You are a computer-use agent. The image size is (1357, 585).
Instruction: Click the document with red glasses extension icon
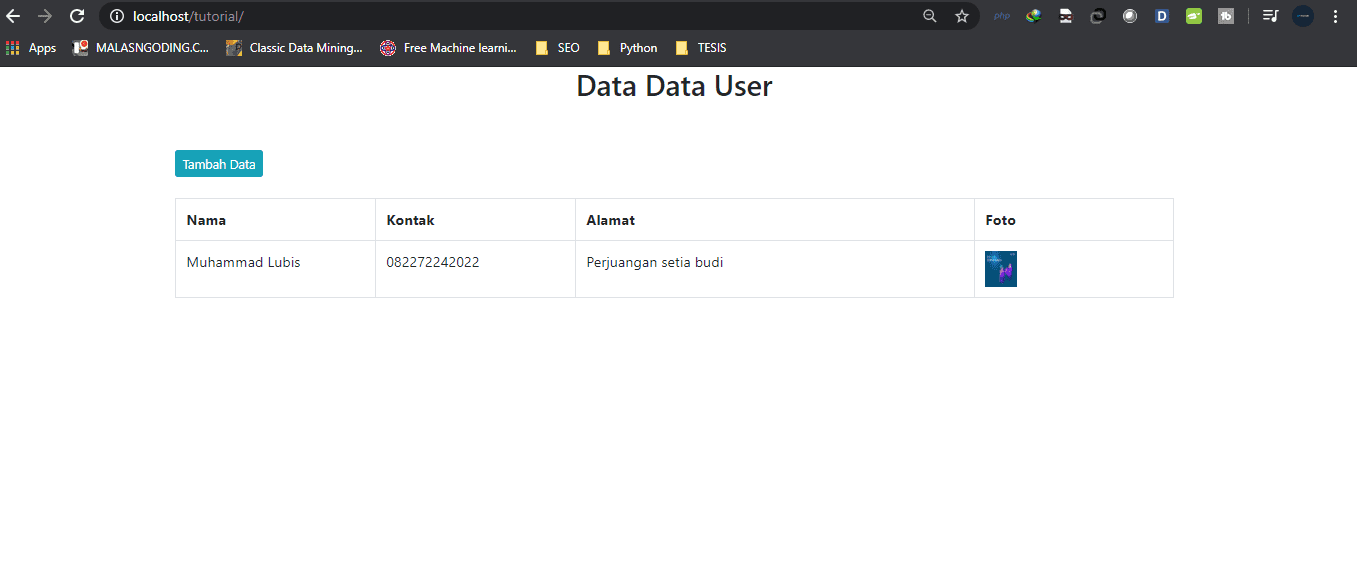click(1066, 16)
